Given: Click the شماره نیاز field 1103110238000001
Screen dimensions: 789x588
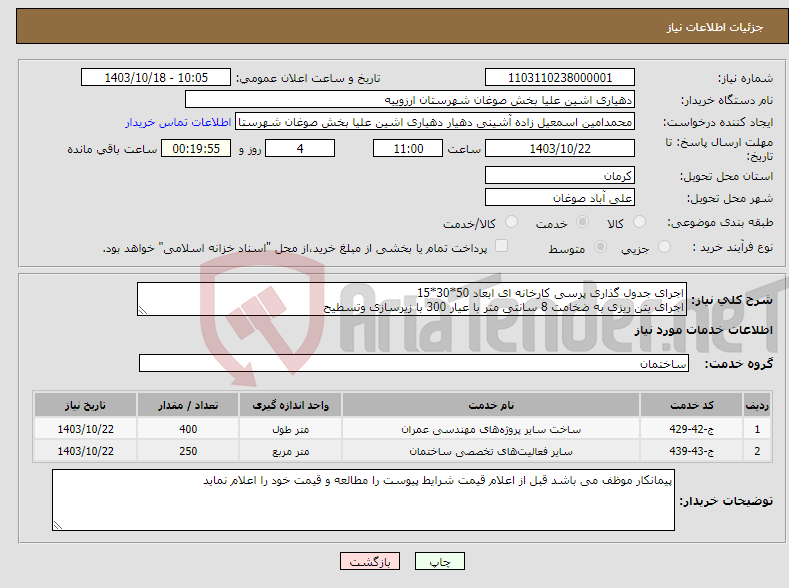Looking at the screenshot, I should tap(560, 77).
